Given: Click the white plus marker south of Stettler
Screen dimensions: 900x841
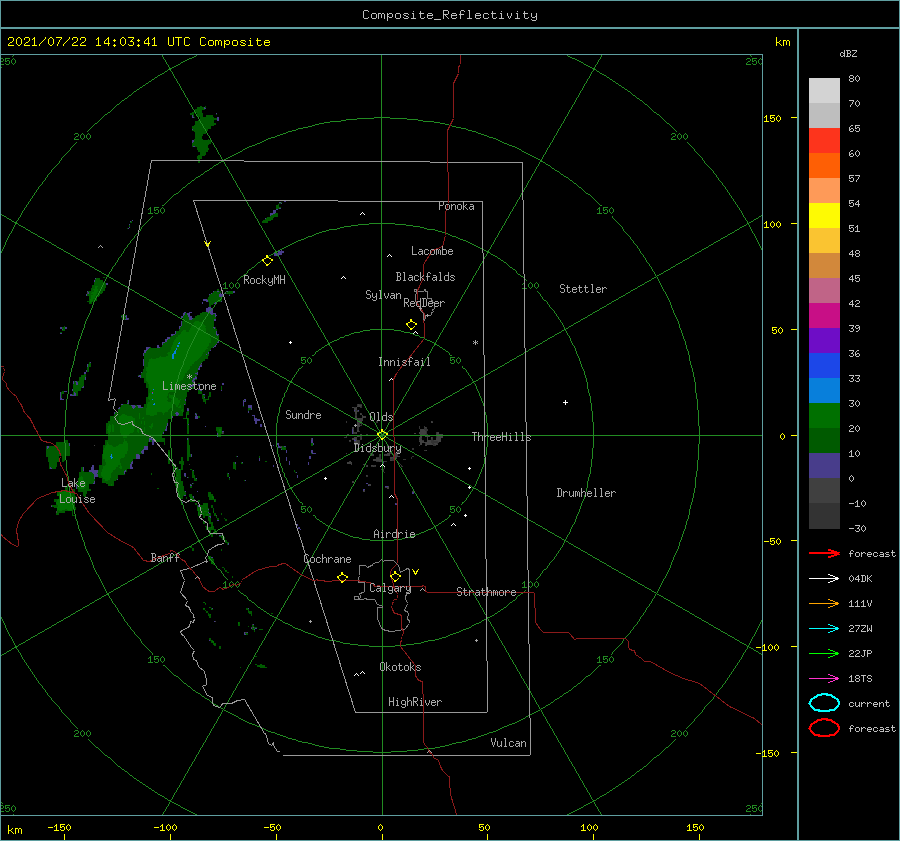Looking at the screenshot, I should [565, 402].
